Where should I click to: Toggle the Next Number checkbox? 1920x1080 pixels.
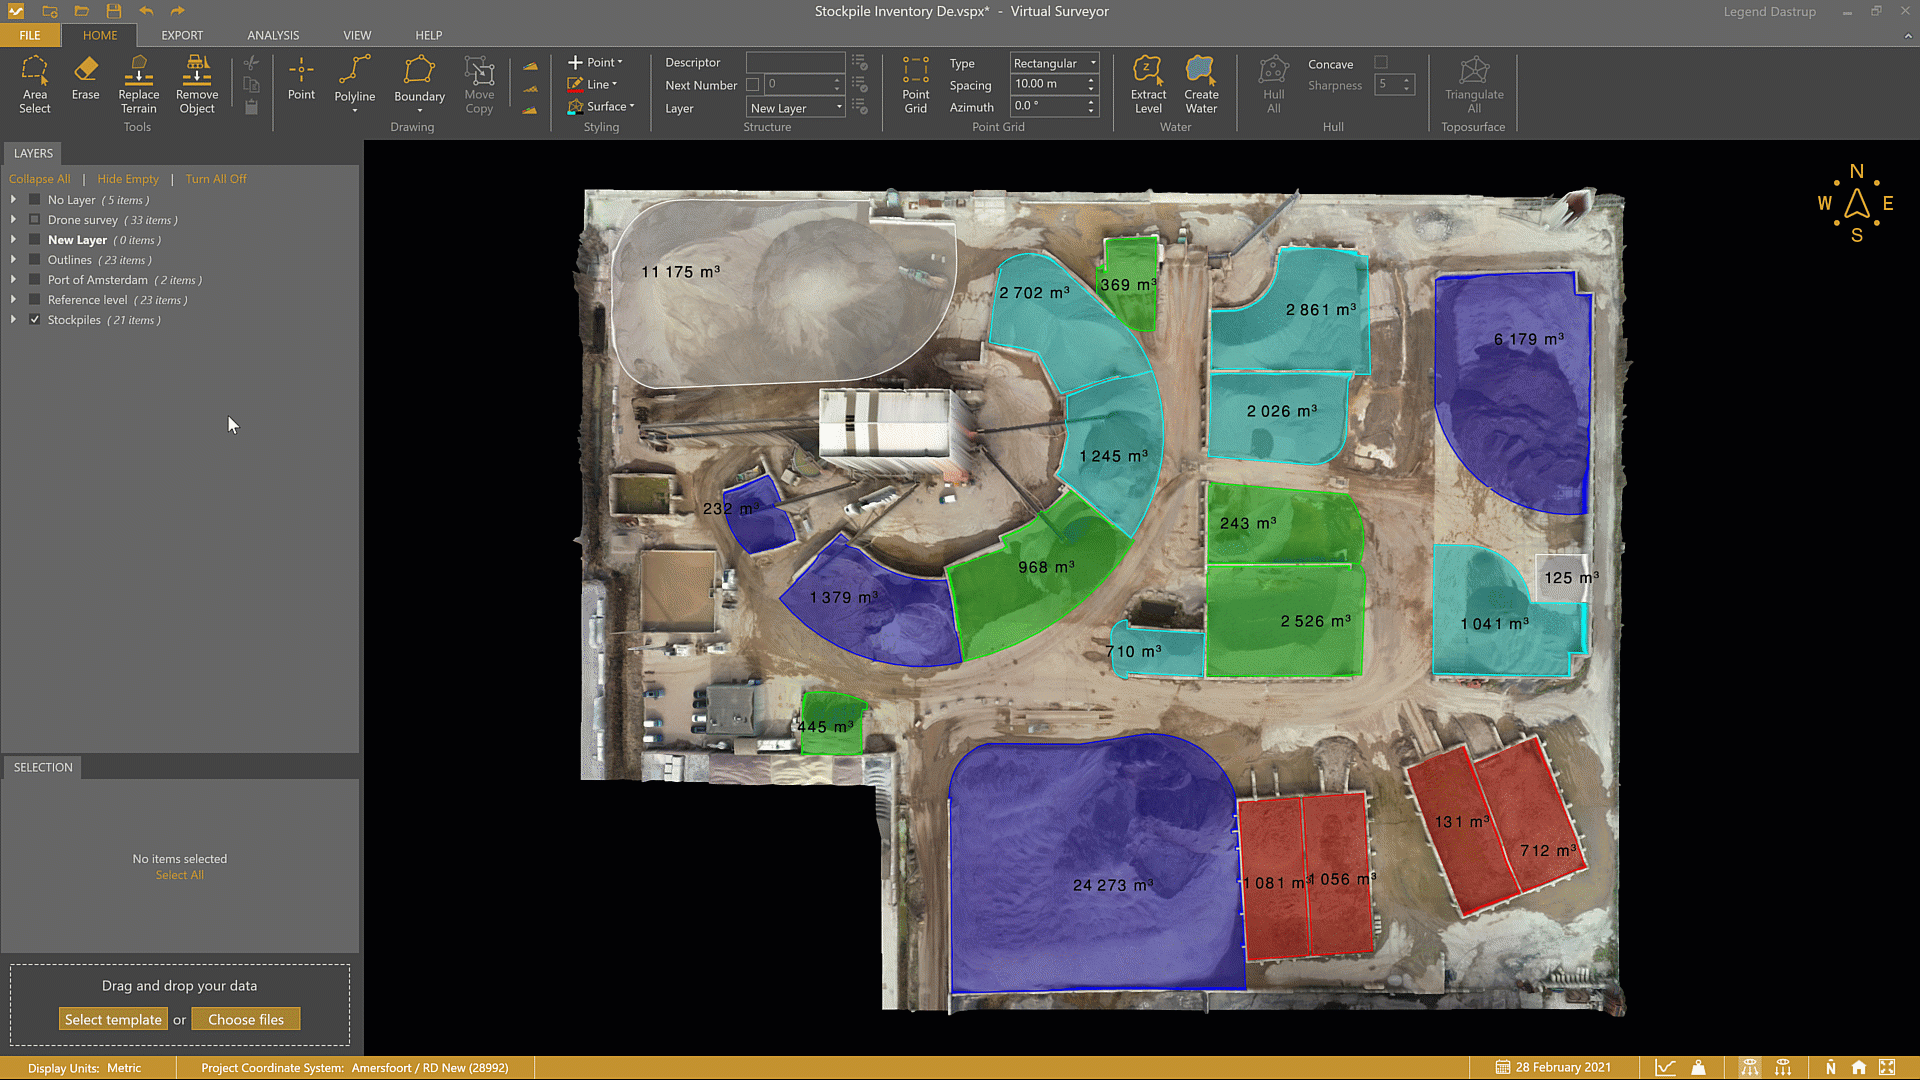coord(753,85)
